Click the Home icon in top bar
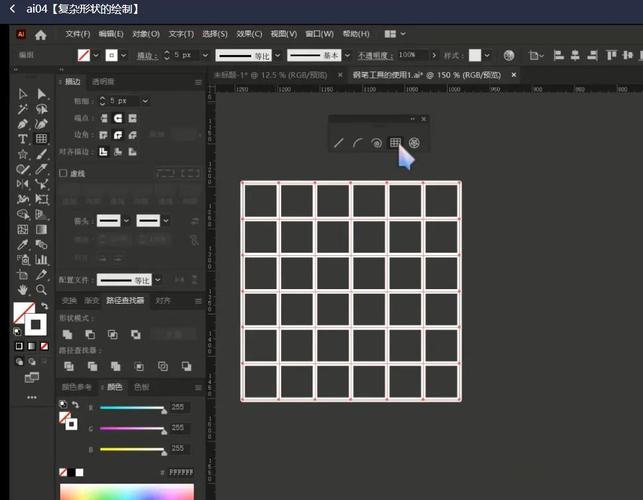This screenshot has height=500, width=643. click(x=41, y=34)
